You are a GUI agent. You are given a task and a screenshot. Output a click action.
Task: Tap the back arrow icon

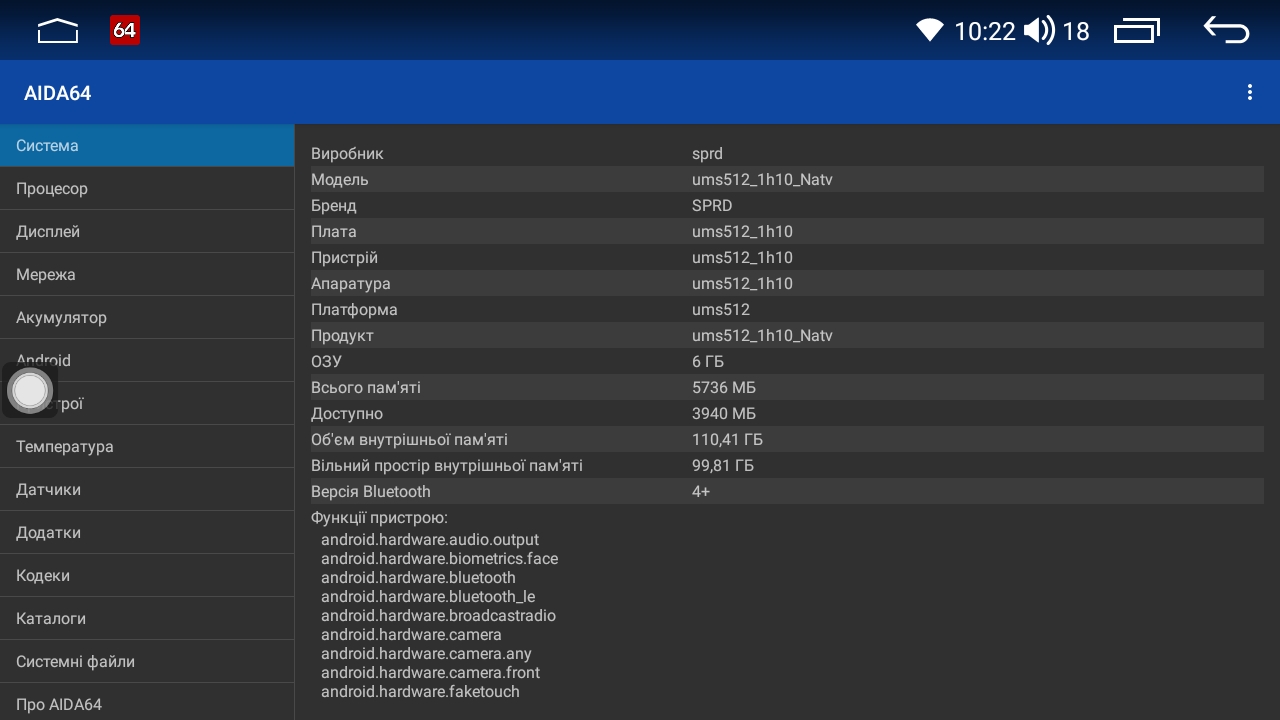click(x=1226, y=30)
